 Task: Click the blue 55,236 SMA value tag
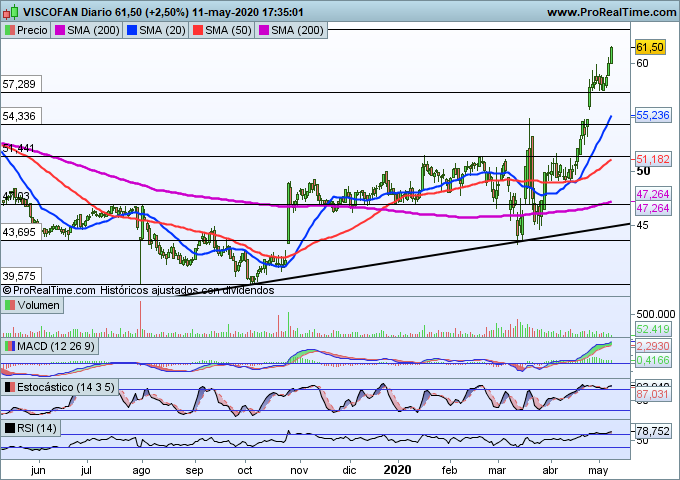pyautogui.click(x=653, y=116)
